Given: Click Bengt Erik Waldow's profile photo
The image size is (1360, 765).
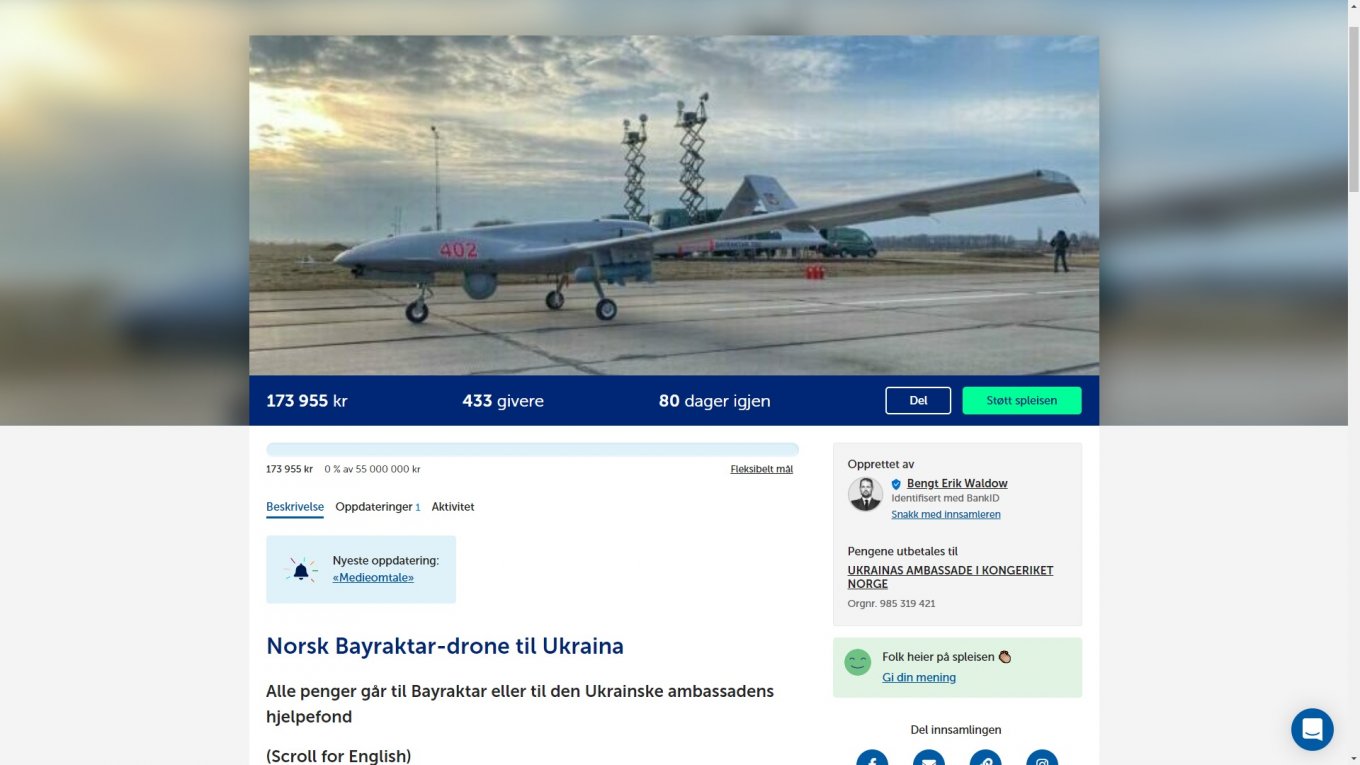Looking at the screenshot, I should pyautogui.click(x=865, y=494).
